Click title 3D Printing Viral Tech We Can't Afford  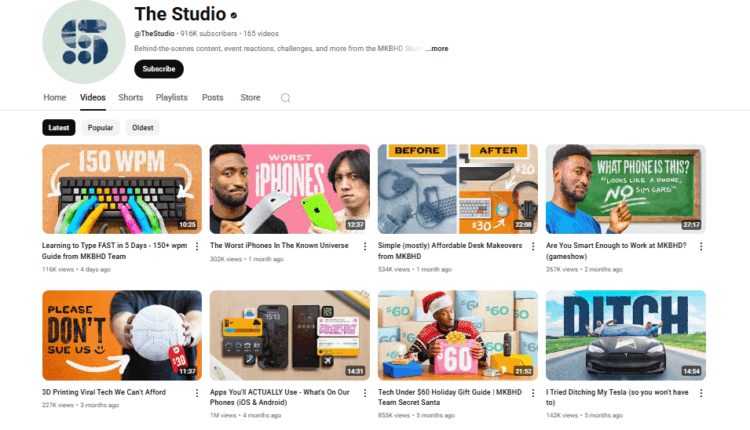coord(104,392)
